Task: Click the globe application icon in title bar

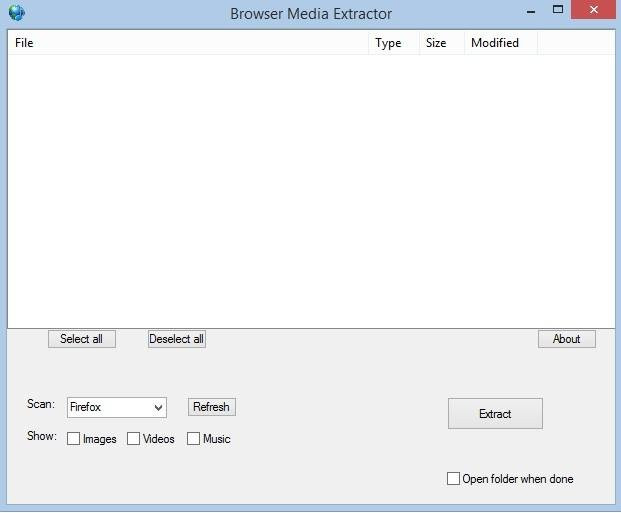Action: (x=17, y=12)
